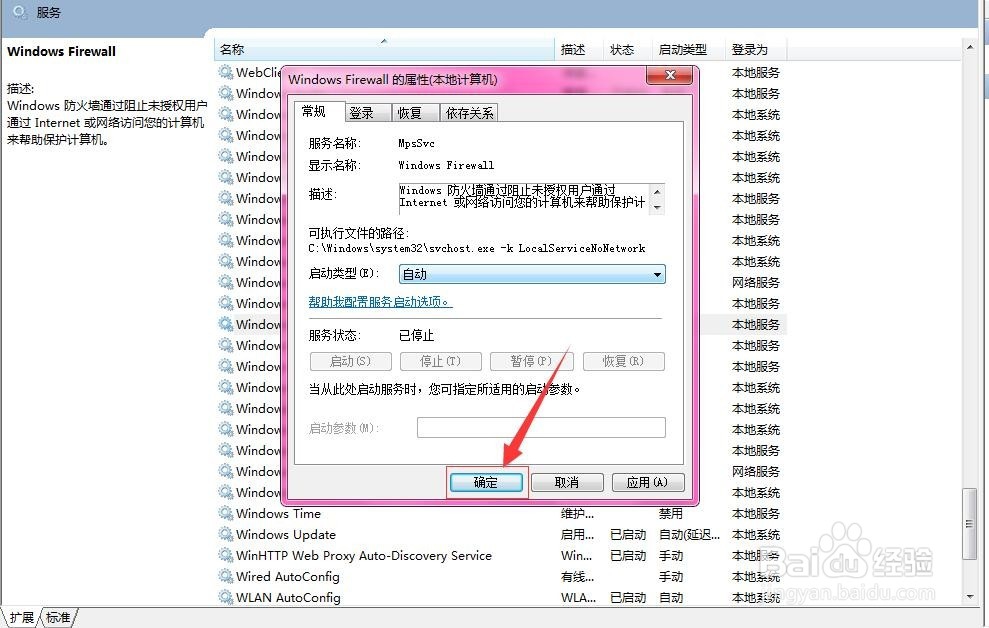The image size is (989, 628).
Task: Click the gear icon beside WinHTTP Web Proxy service
Action: (226, 555)
